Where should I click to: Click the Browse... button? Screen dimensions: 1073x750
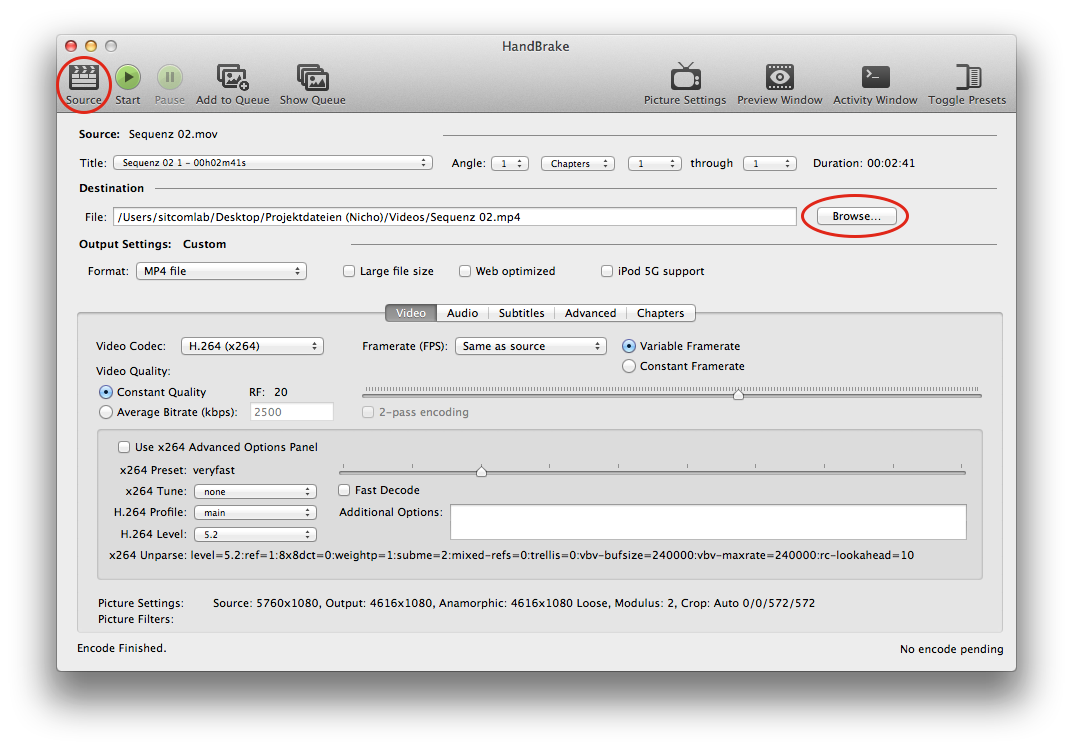pyautogui.click(x=857, y=216)
